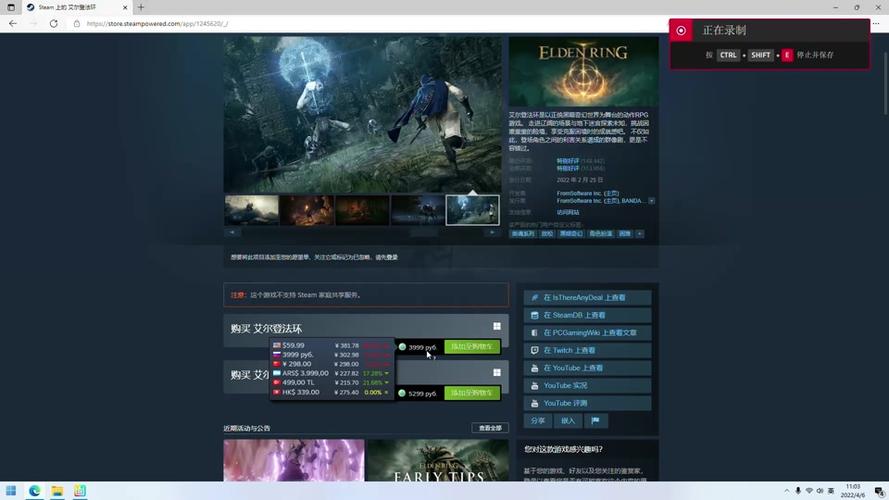The height and width of the screenshot is (500, 889).
Task: Click the ¥ 298.00 China price row
Action: coord(332,364)
